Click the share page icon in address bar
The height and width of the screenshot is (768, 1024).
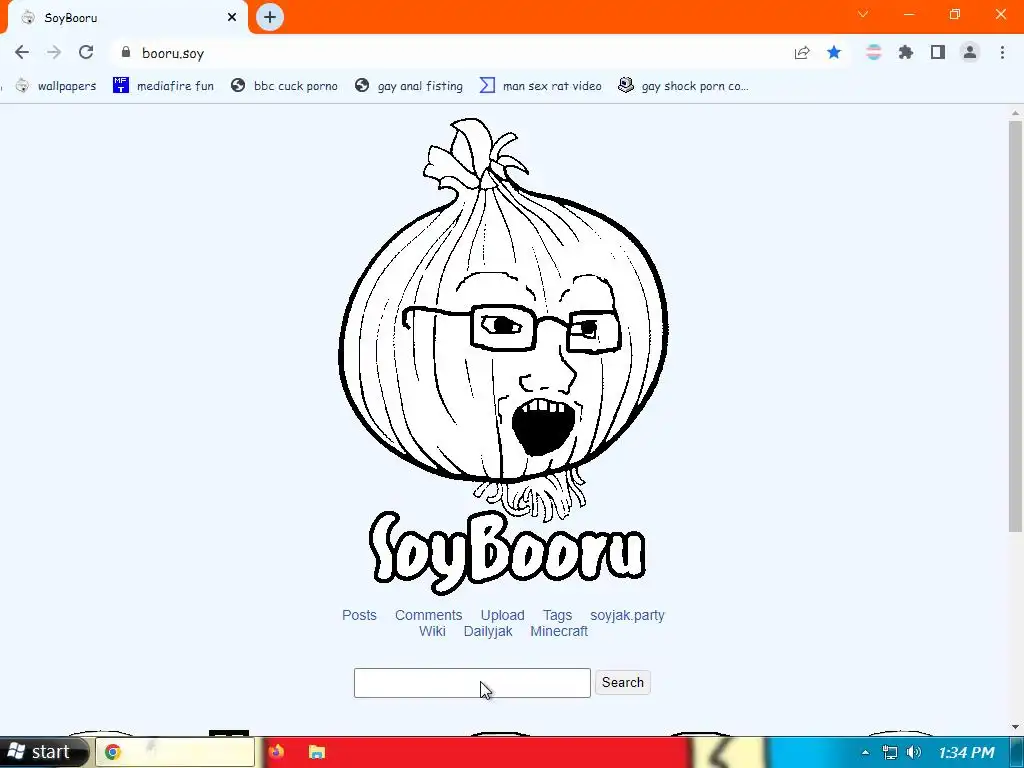point(802,52)
